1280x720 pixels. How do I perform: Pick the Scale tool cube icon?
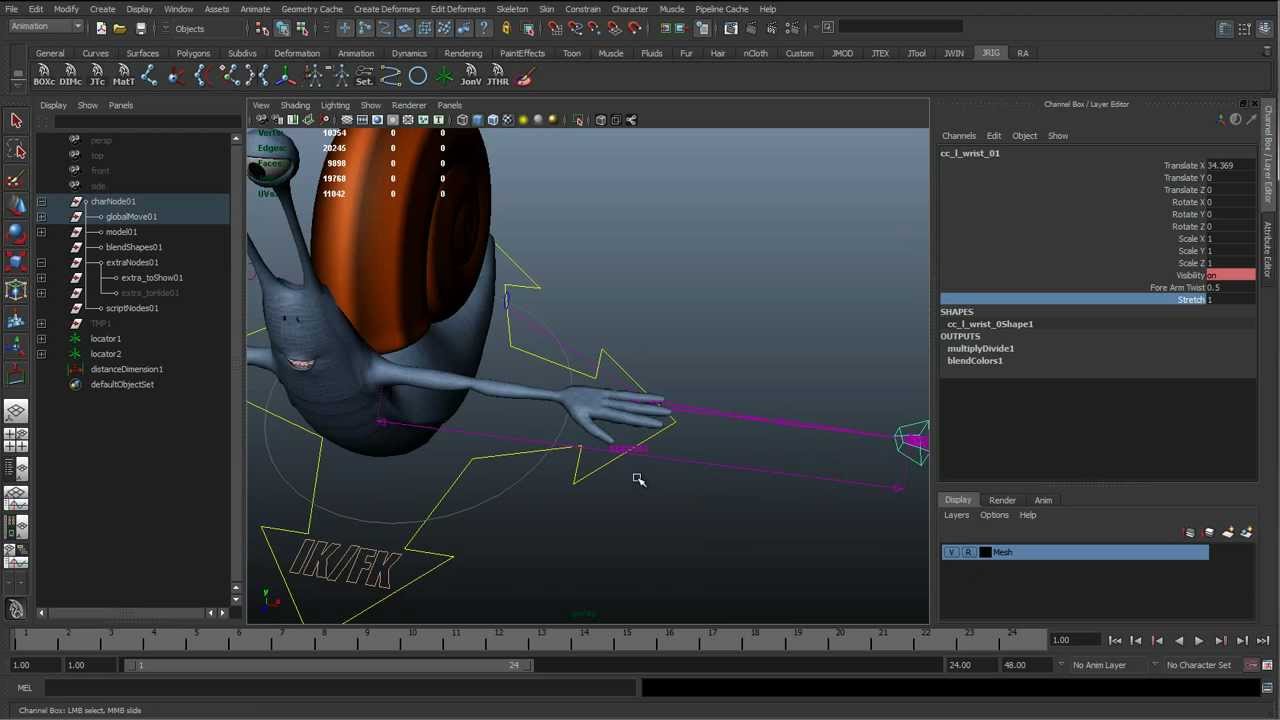tap(16, 262)
